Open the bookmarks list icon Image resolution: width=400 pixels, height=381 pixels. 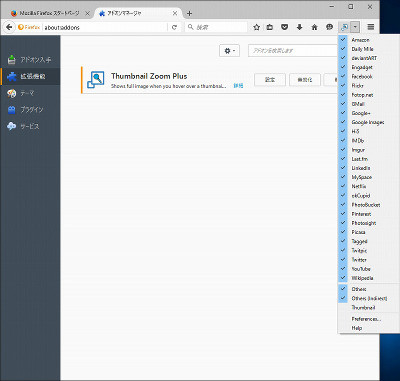tap(270, 27)
